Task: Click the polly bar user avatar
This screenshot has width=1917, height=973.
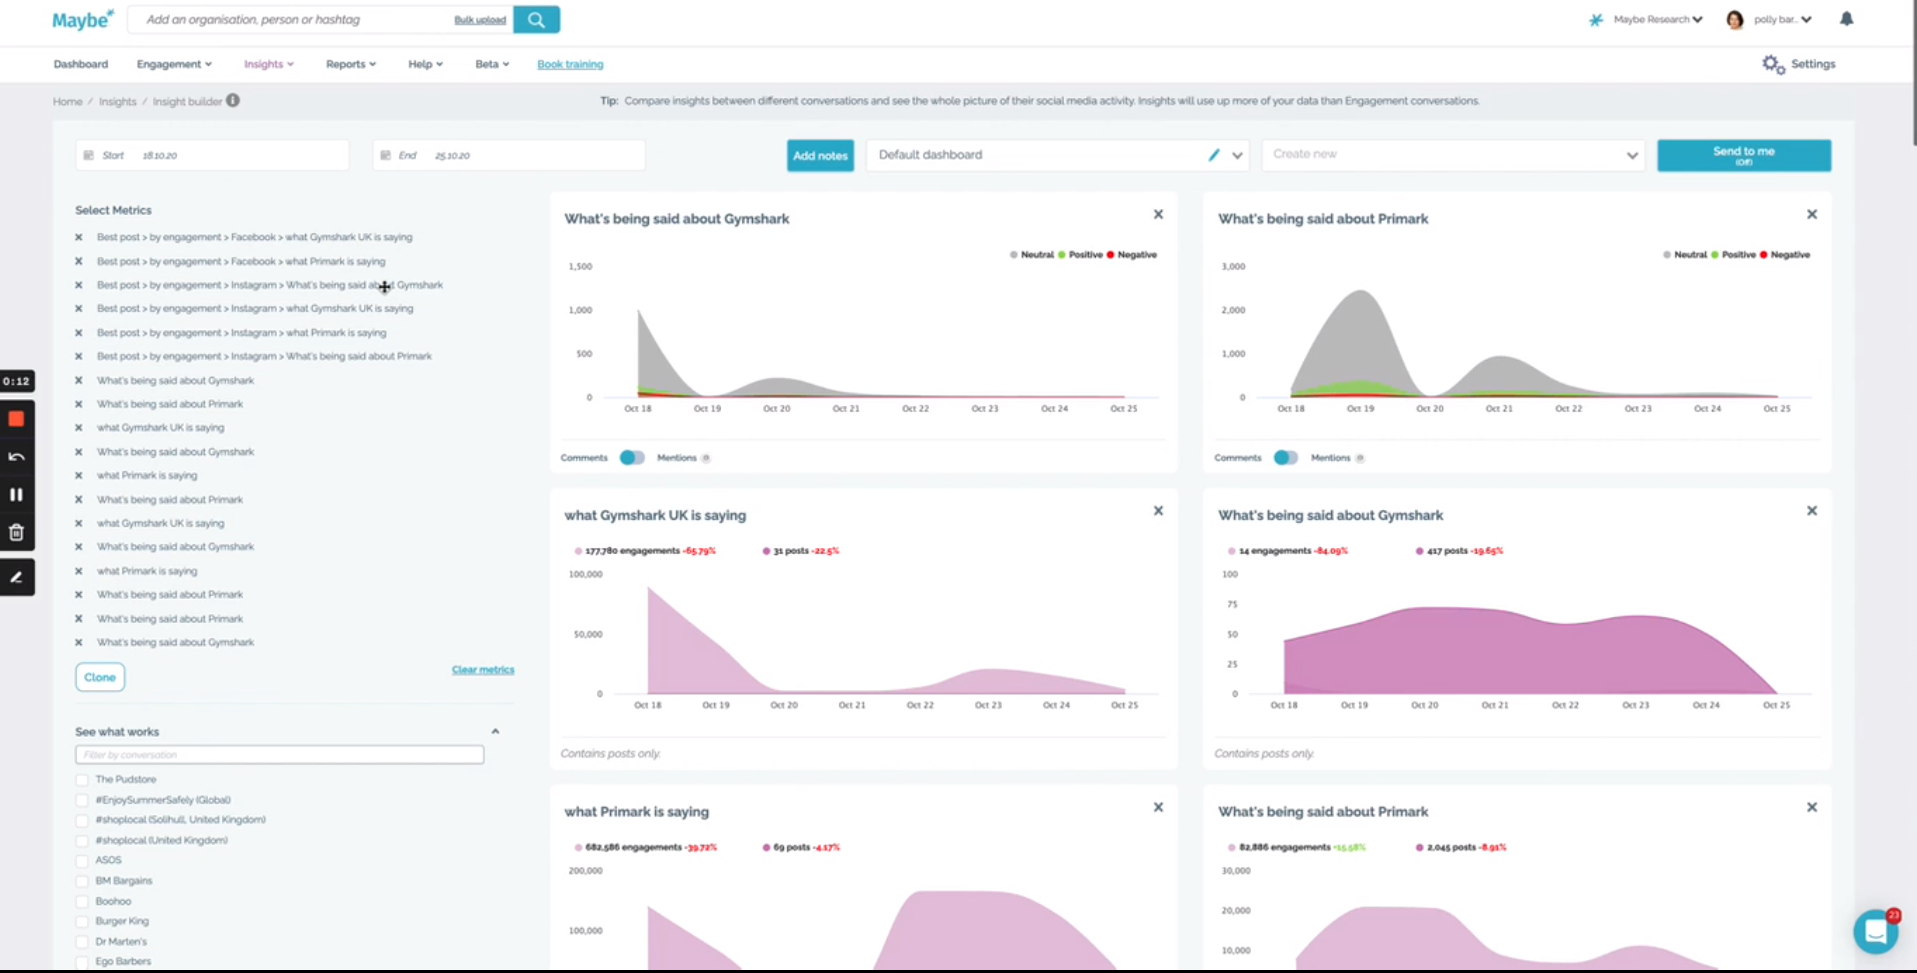Action: click(1735, 19)
